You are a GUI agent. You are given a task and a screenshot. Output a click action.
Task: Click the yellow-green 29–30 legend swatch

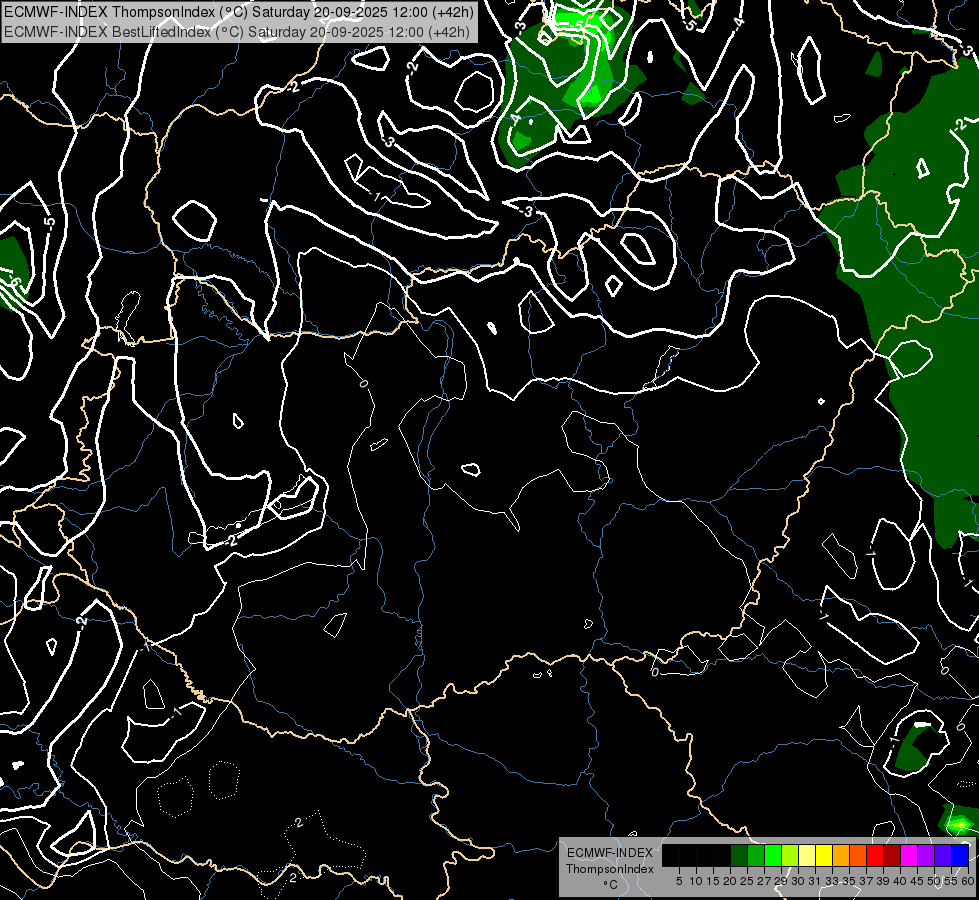(x=790, y=855)
